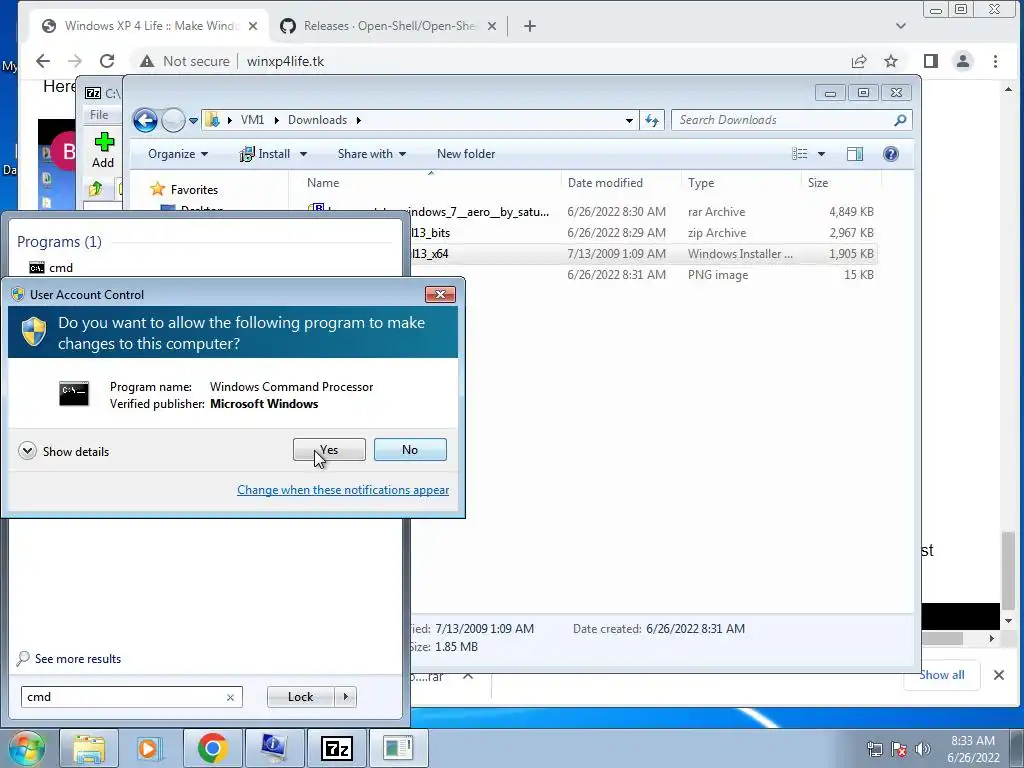Click Show all downloads in Chrome
This screenshot has width=1024, height=768.
coord(942,675)
